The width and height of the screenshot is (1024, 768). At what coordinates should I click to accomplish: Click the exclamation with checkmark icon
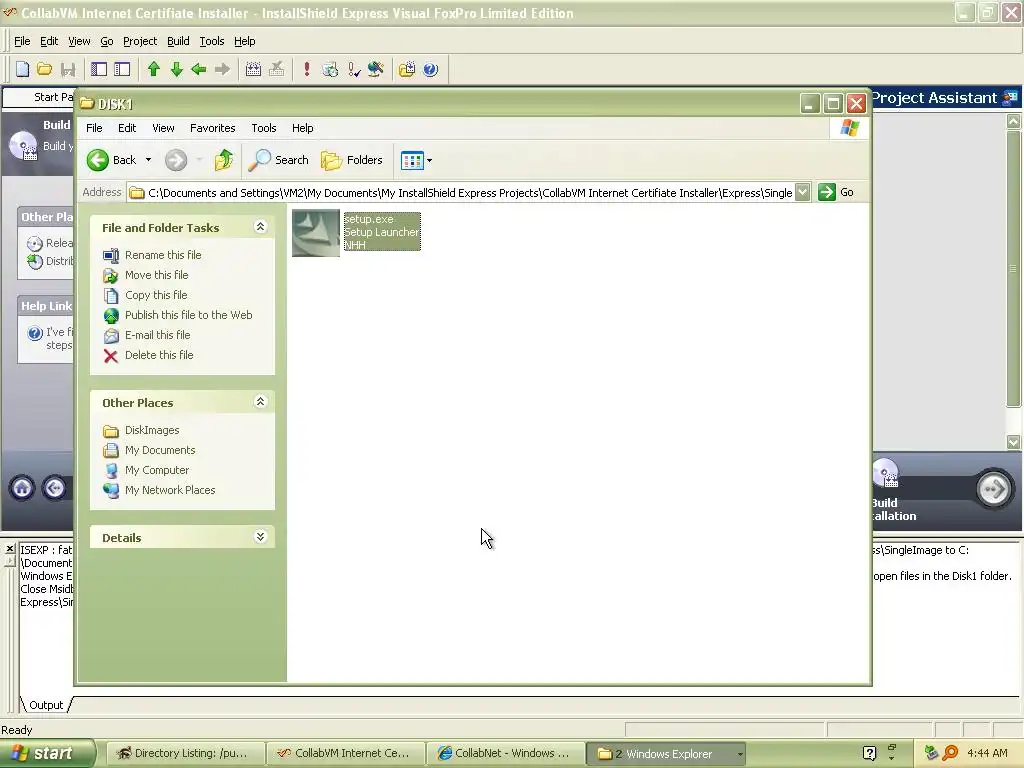click(x=354, y=69)
